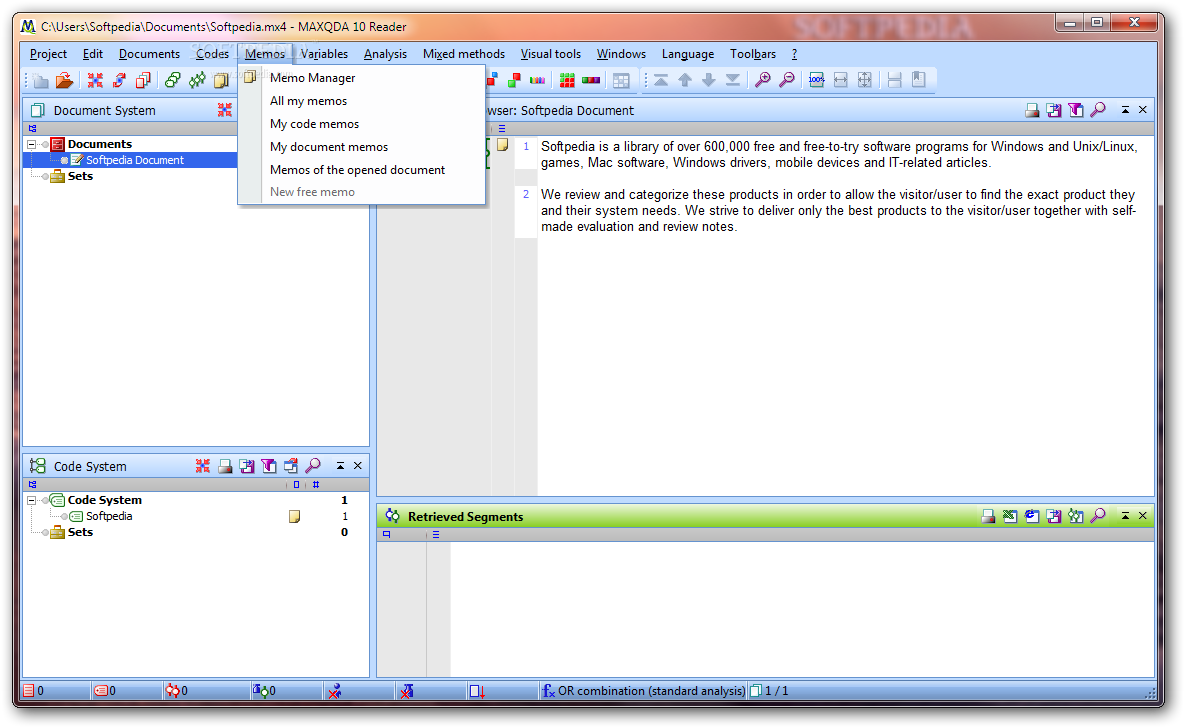Click the Documents root tree label
Screen dimensions: 1185x728
point(100,144)
